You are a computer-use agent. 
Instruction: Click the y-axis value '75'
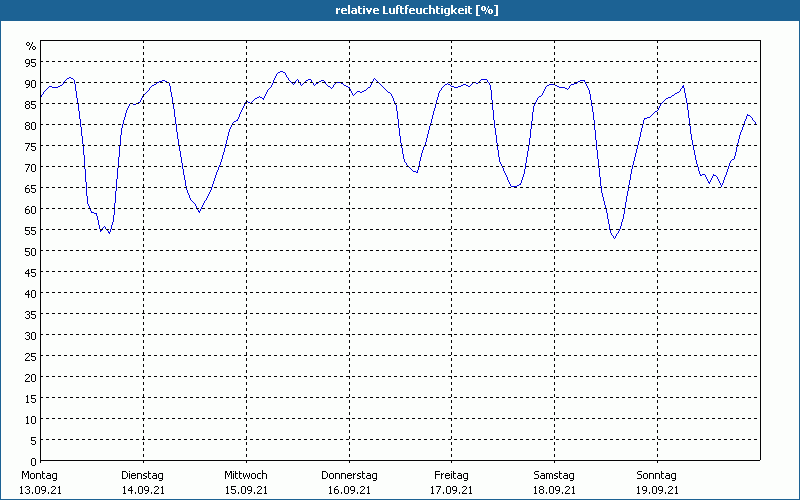point(31,146)
